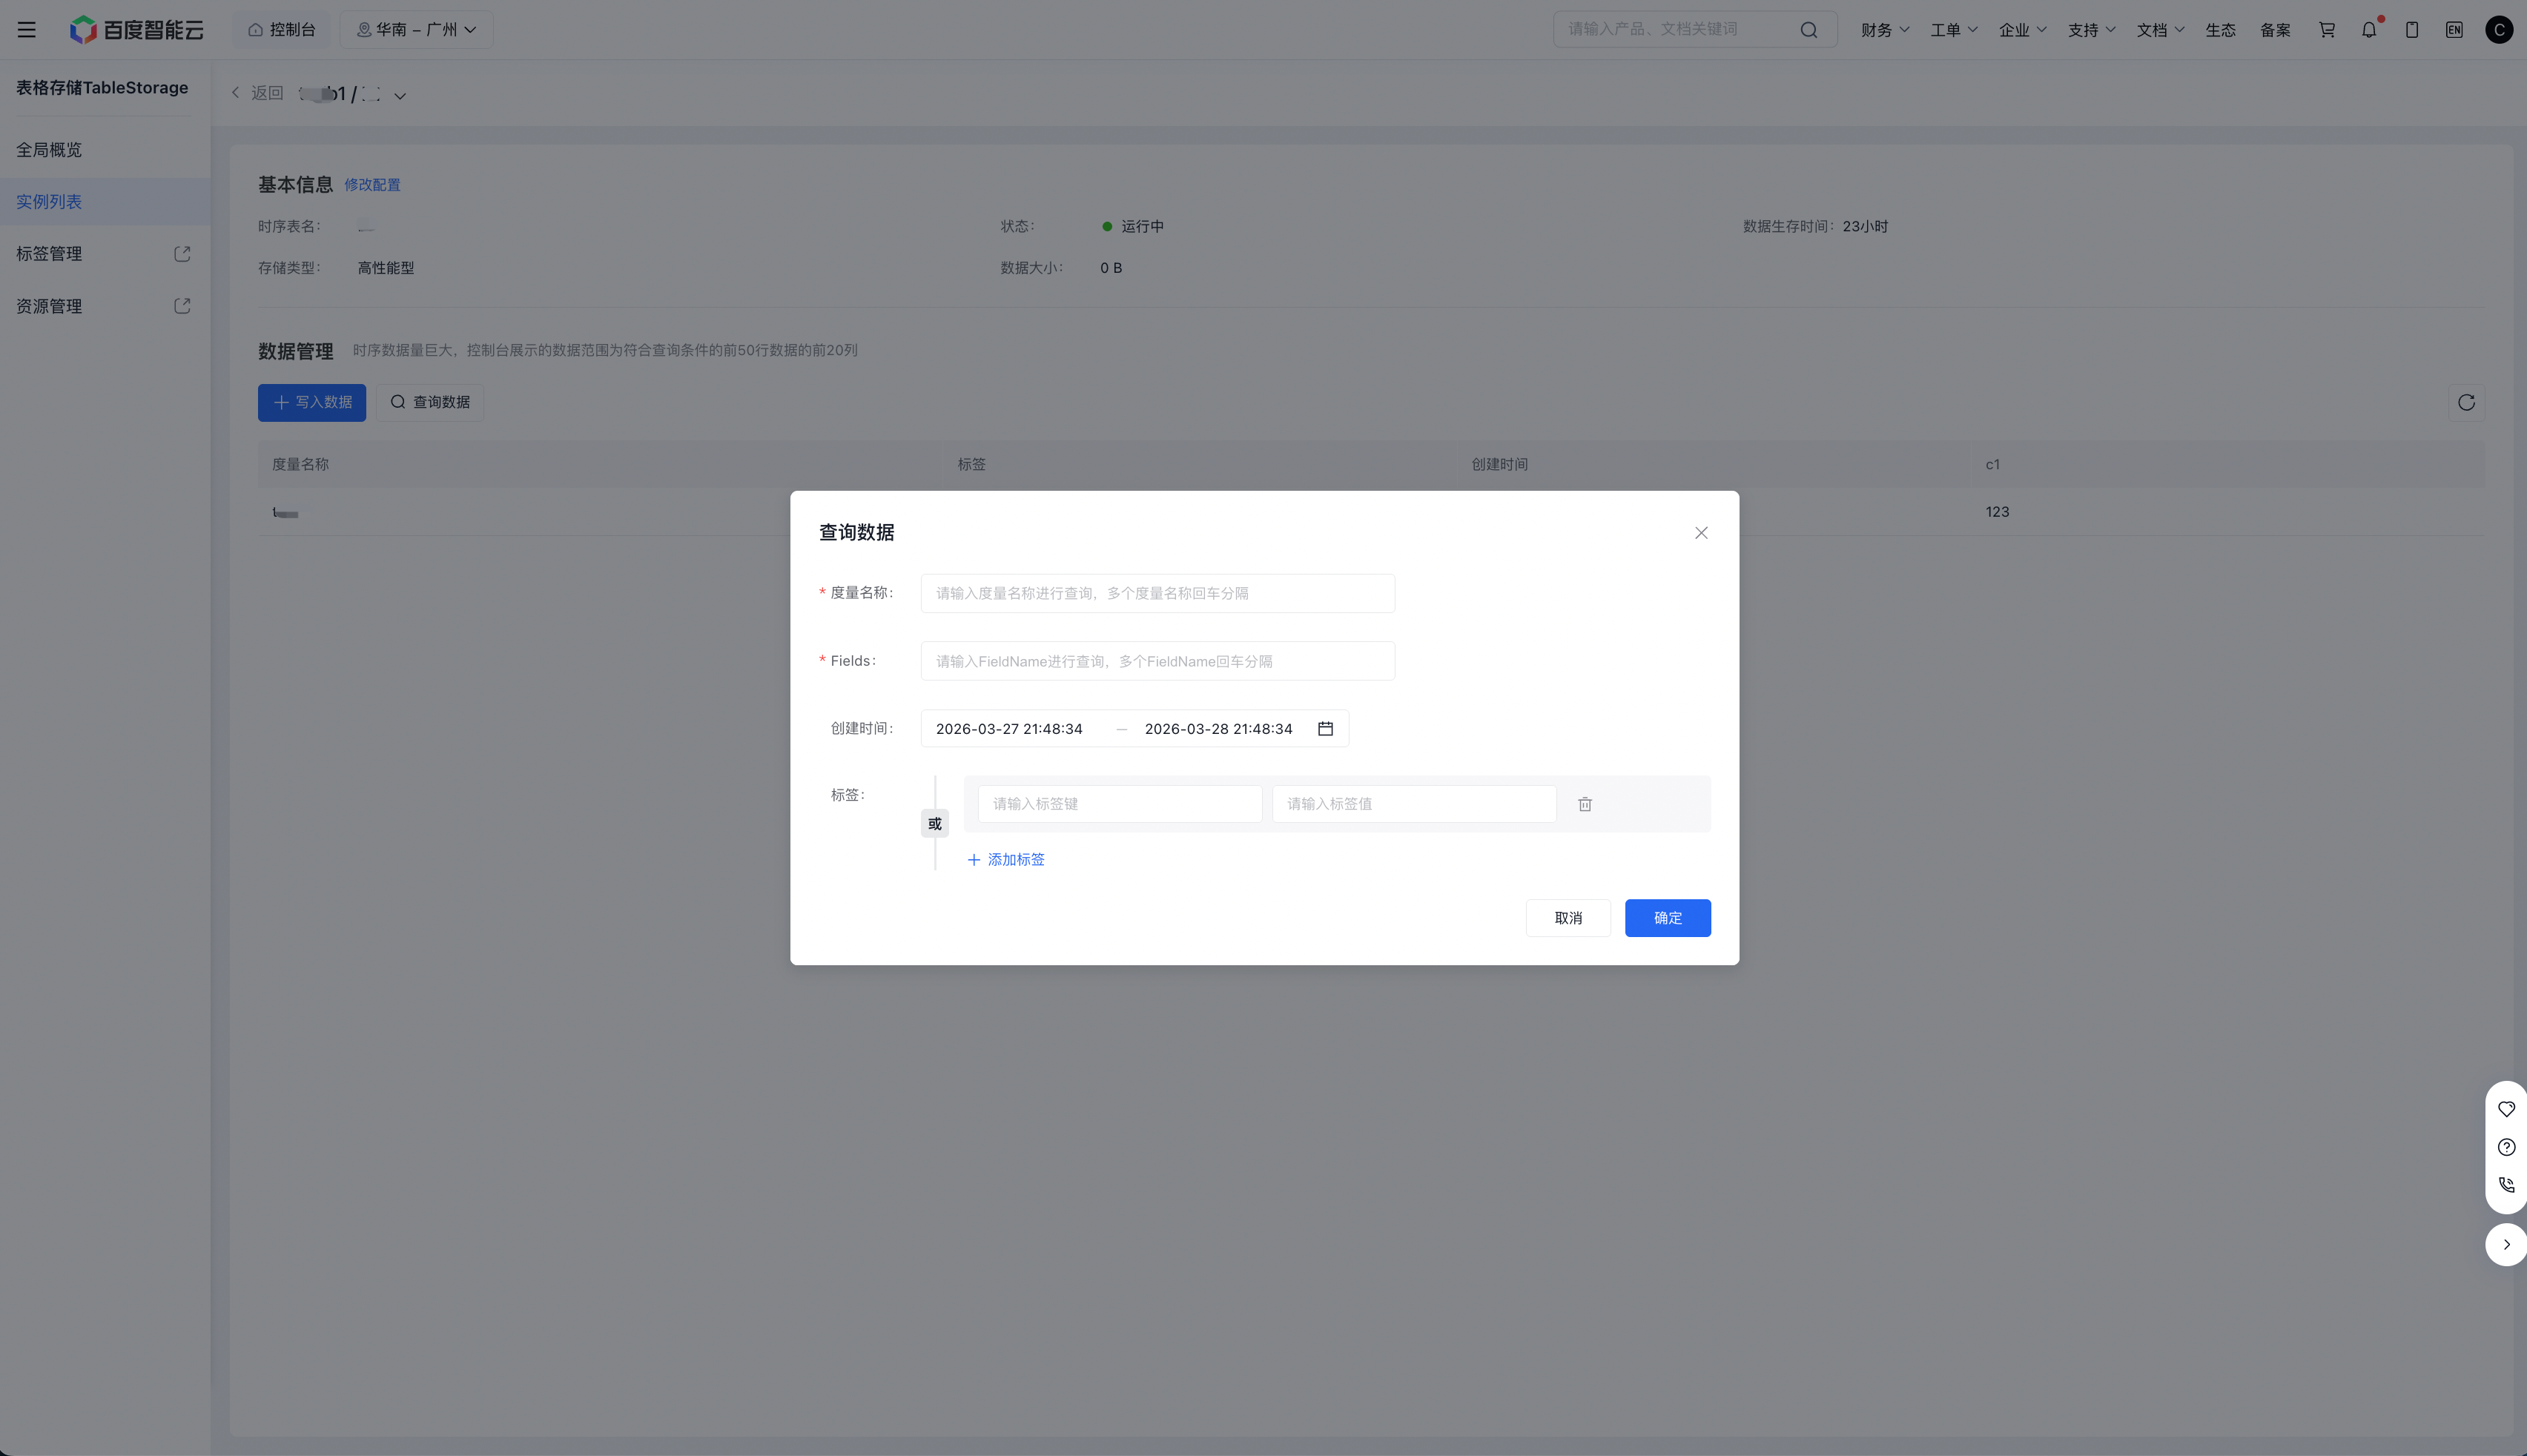Select 标签管理 sidebar item
The image size is (2527, 1456).
click(49, 254)
